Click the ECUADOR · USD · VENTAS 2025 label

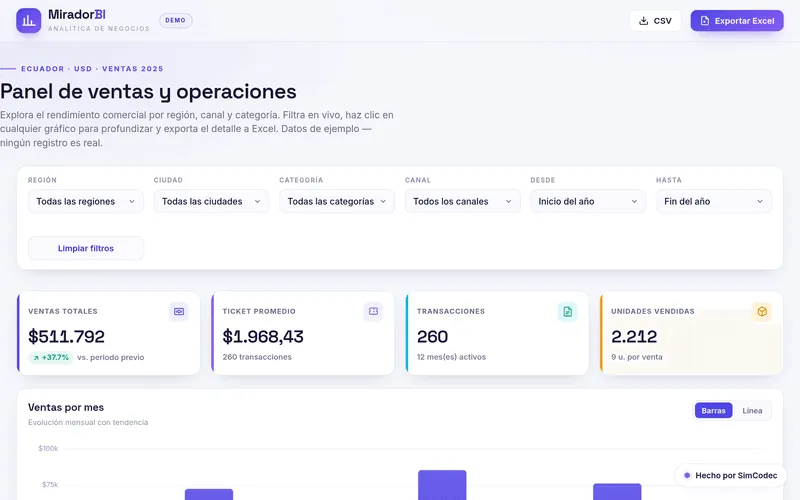(x=92, y=69)
